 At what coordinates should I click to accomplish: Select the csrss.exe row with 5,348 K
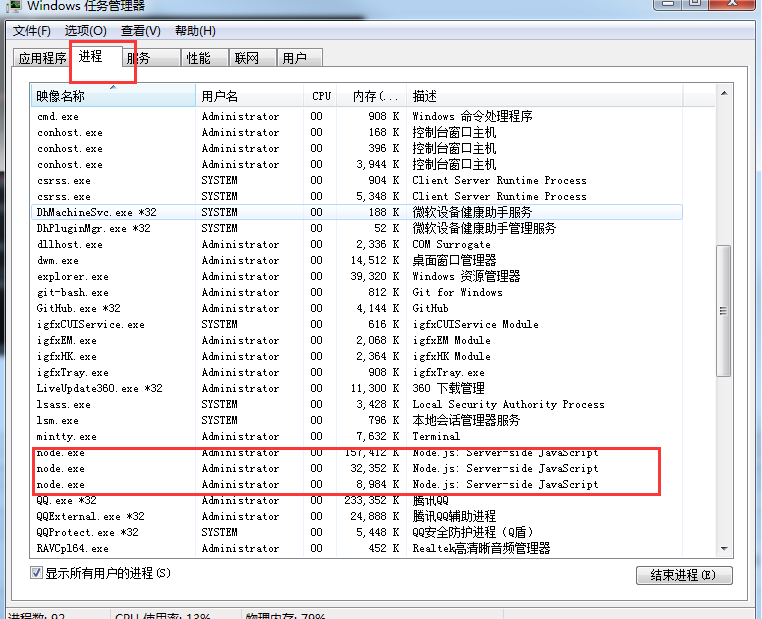coord(357,197)
